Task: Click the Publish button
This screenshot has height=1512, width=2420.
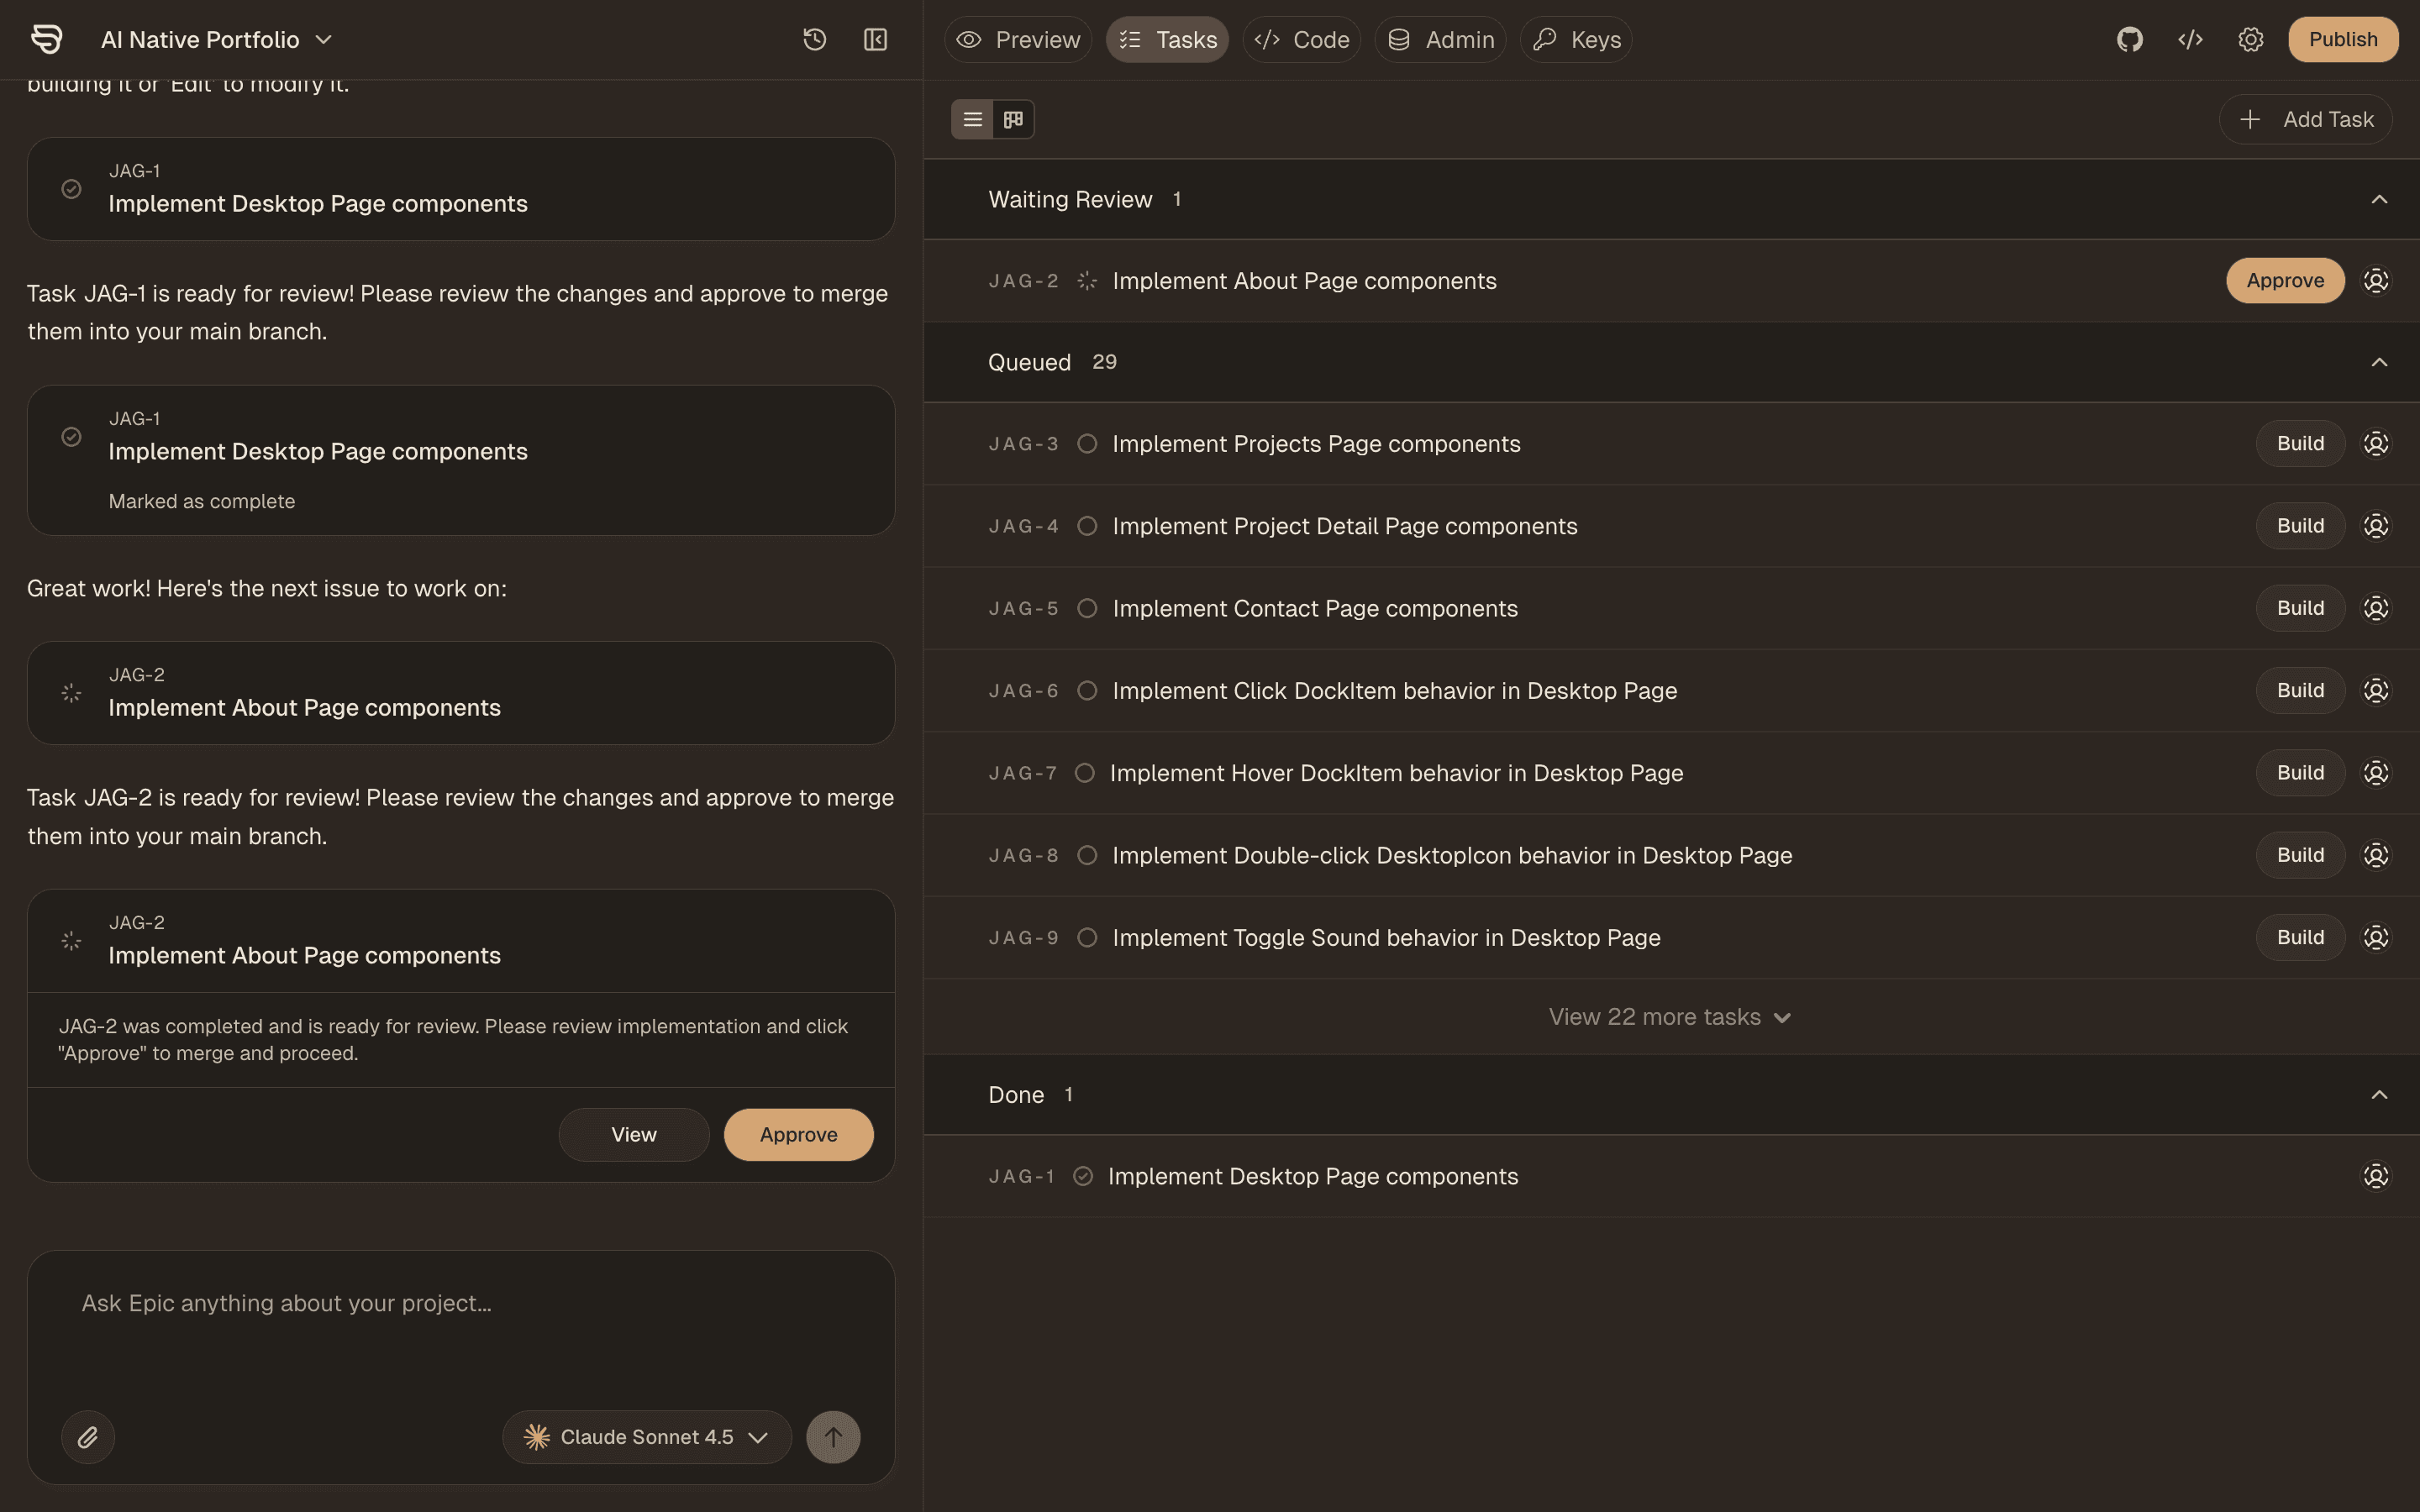Action: tap(2343, 39)
